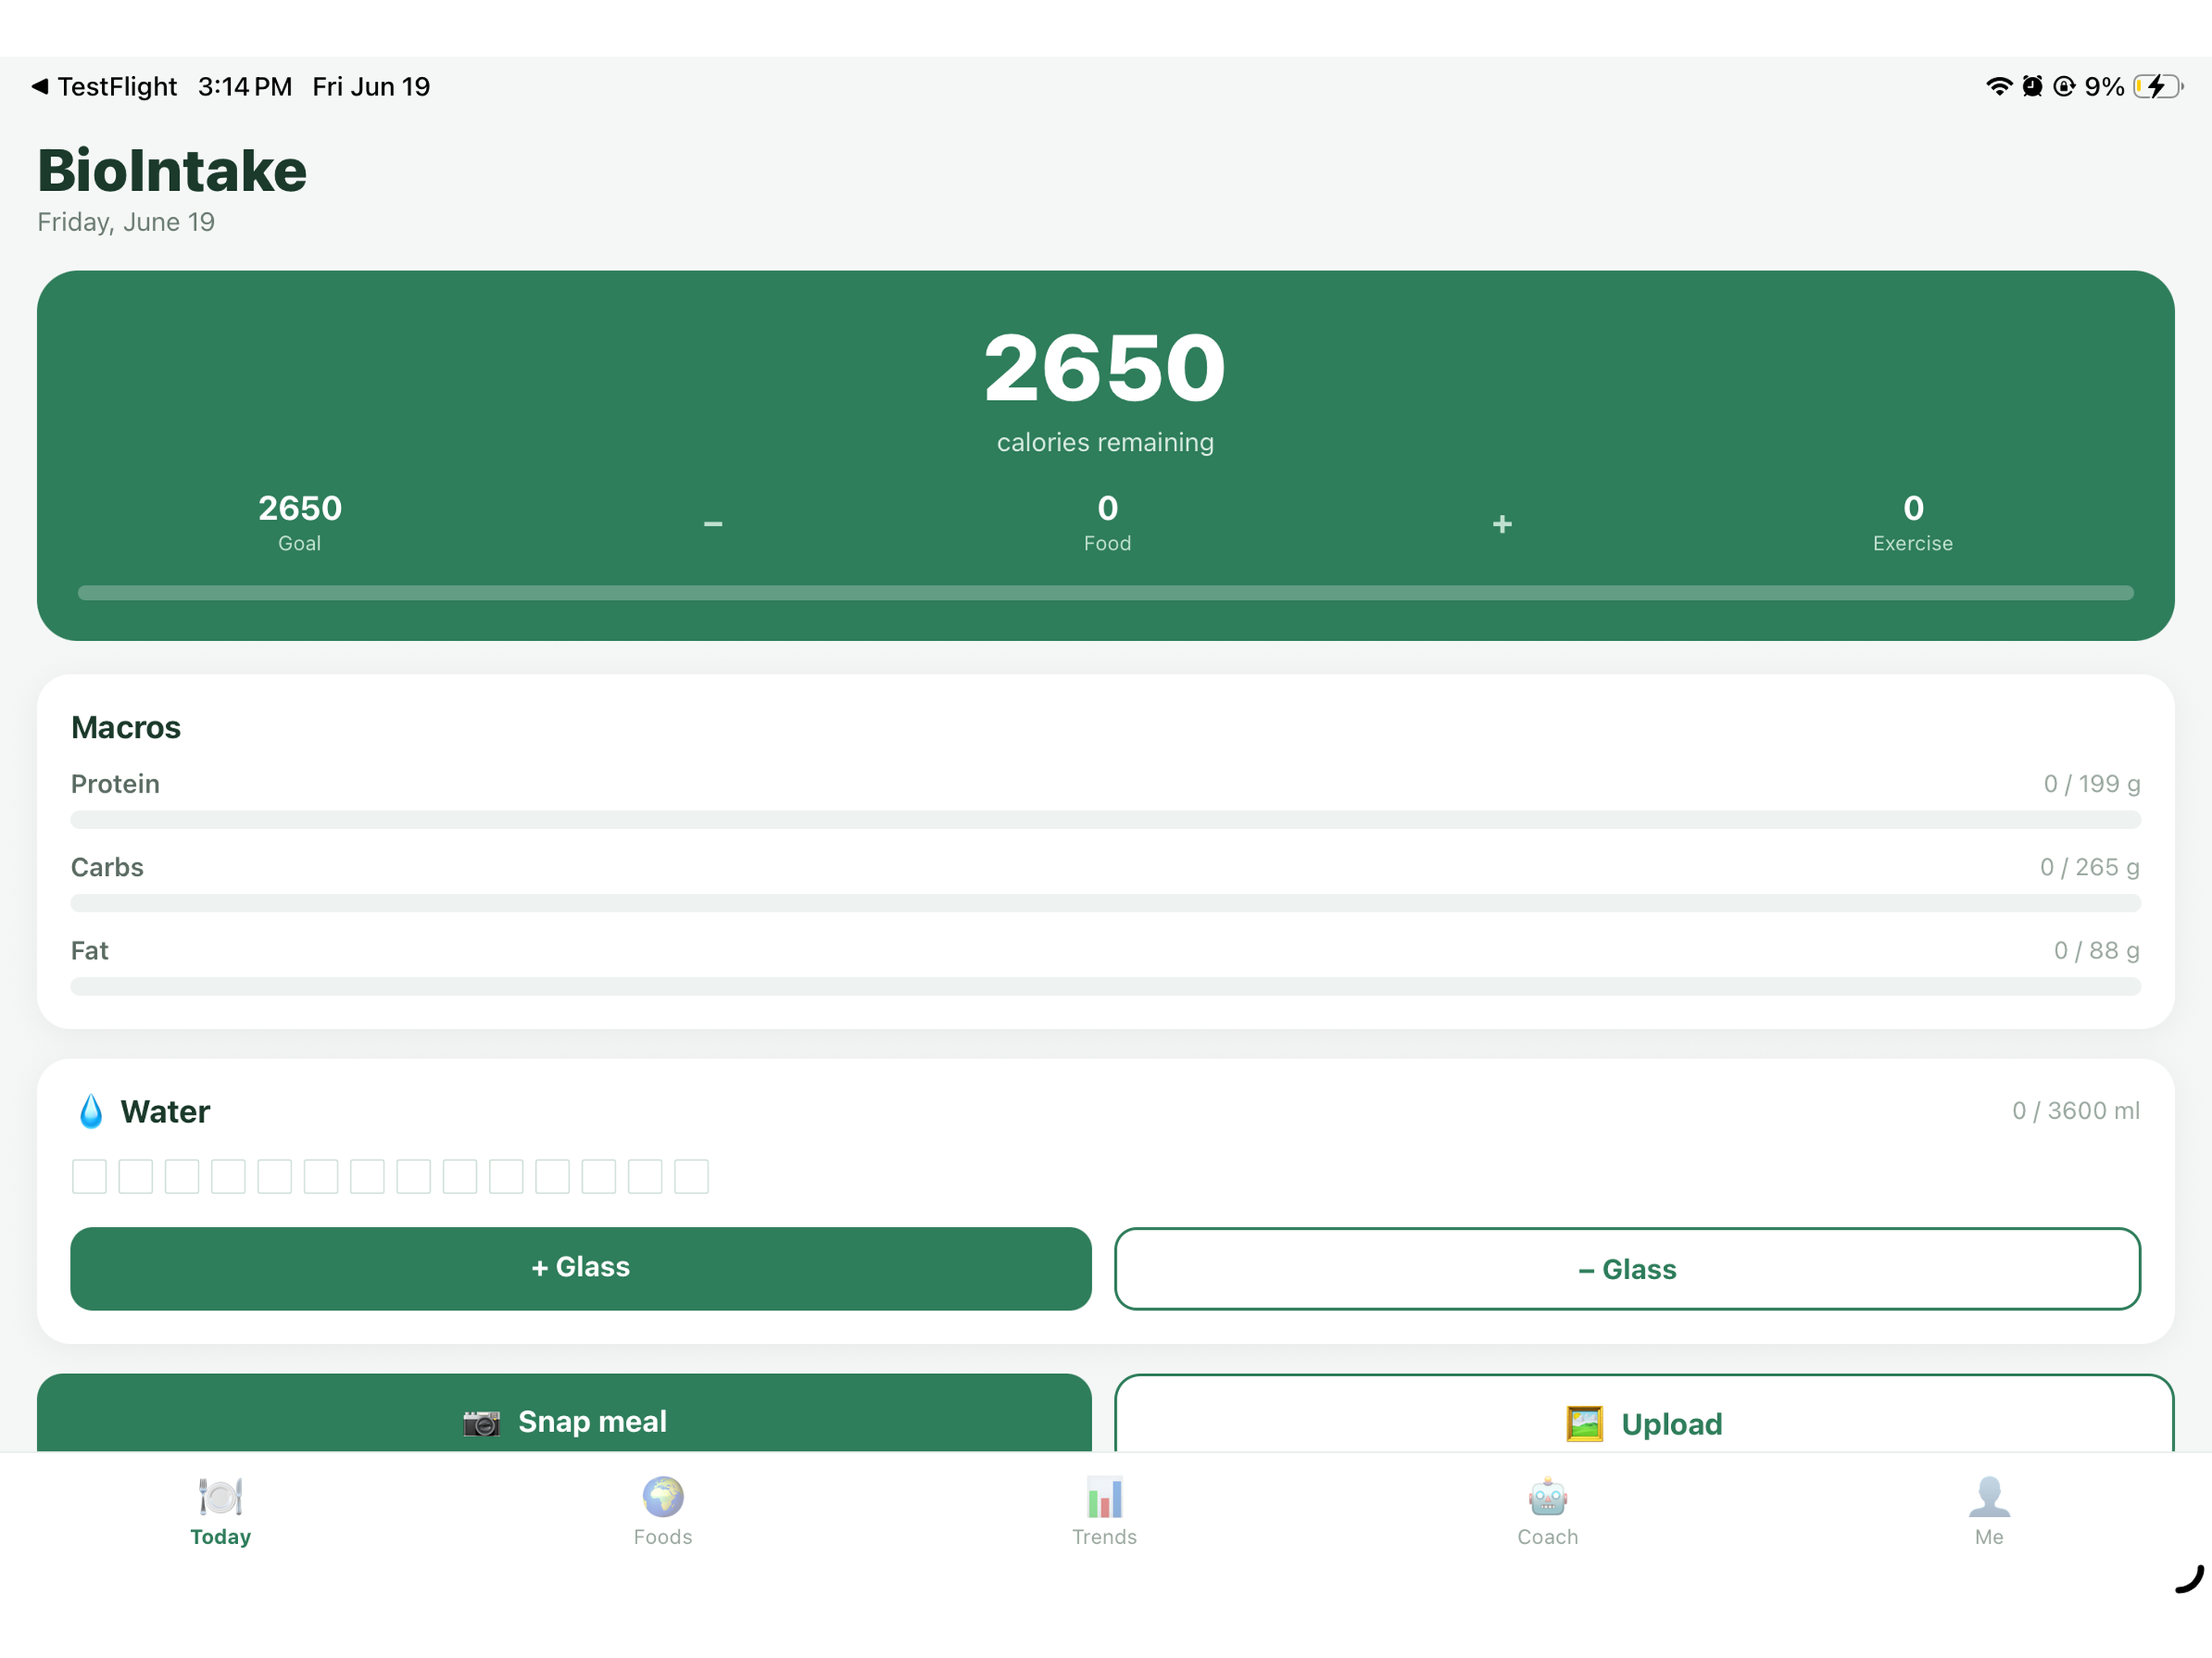Viewport: 2212px width, 1658px height.
Task: Tap the 2650 Goal value
Action: click(x=300, y=508)
